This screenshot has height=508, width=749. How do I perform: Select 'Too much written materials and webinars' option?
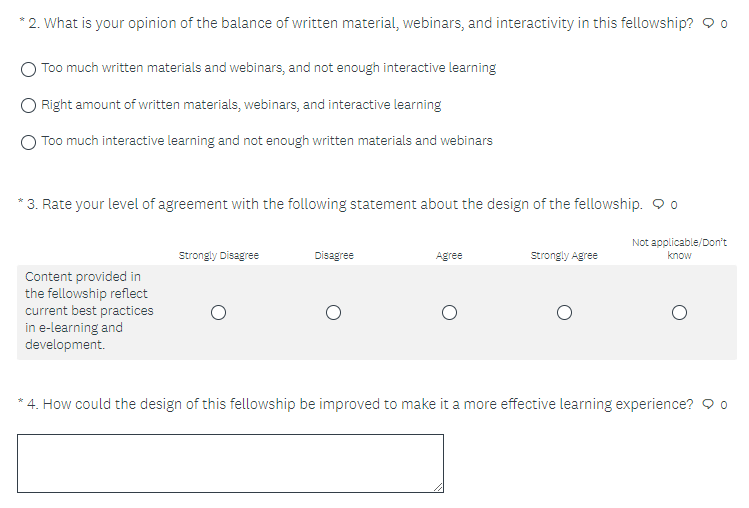(x=30, y=69)
